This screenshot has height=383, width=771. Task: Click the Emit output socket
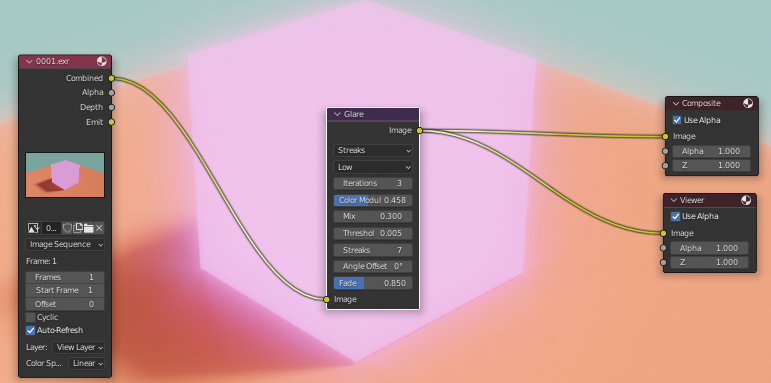tap(112, 122)
